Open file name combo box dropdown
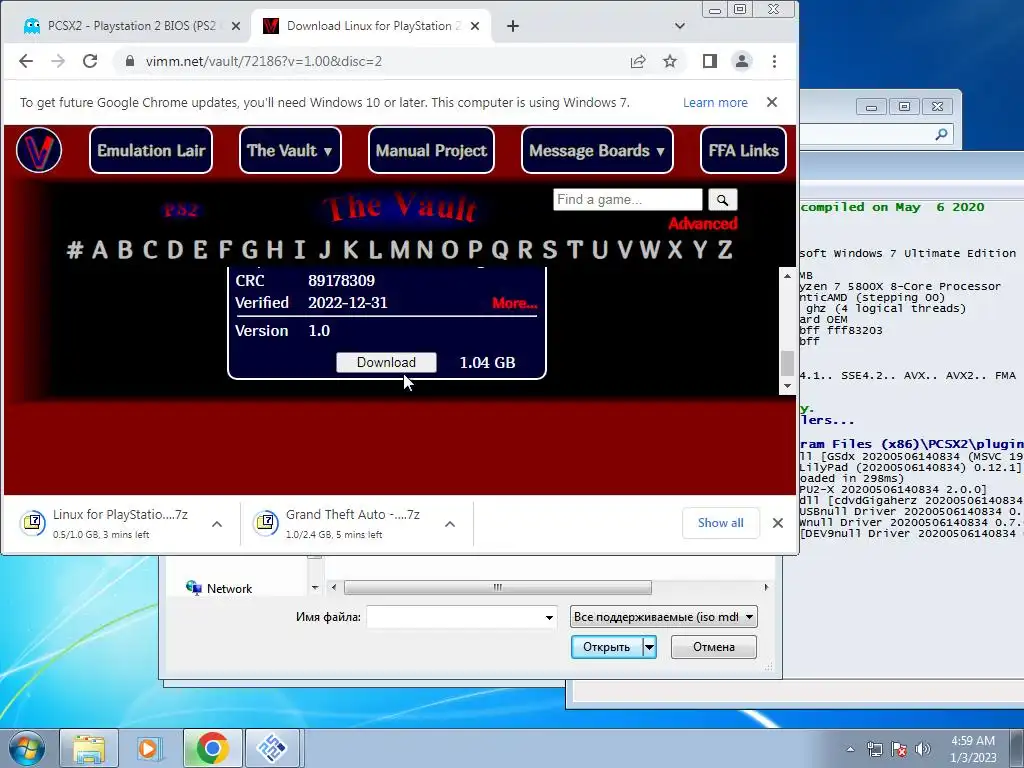1024x768 pixels. [x=549, y=617]
